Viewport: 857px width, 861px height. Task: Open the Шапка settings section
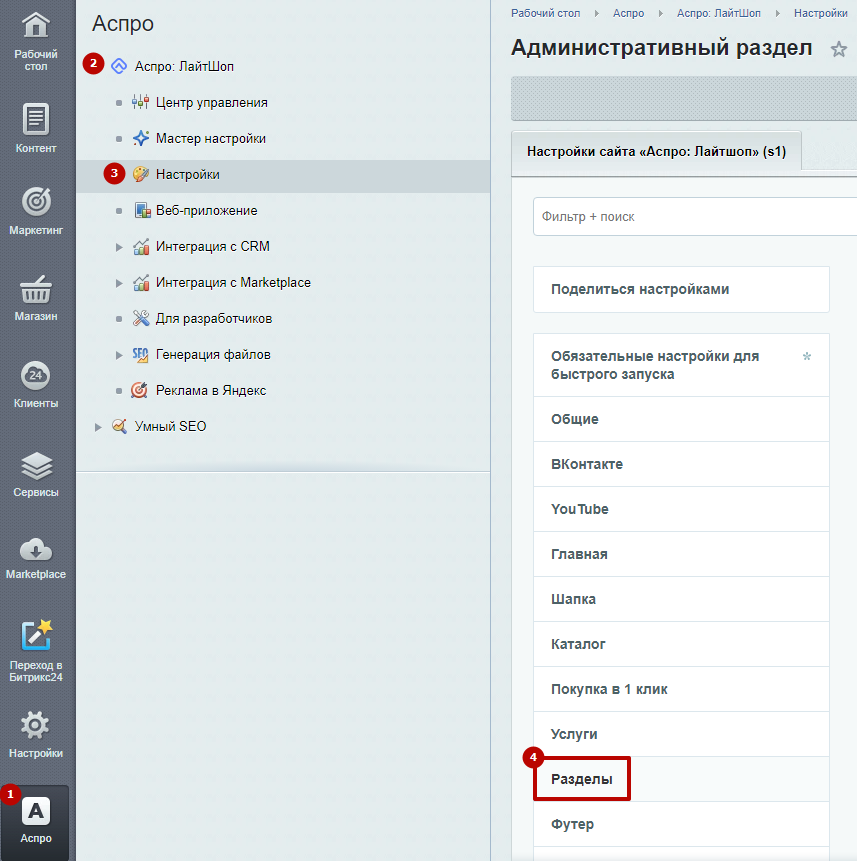[x=681, y=599]
